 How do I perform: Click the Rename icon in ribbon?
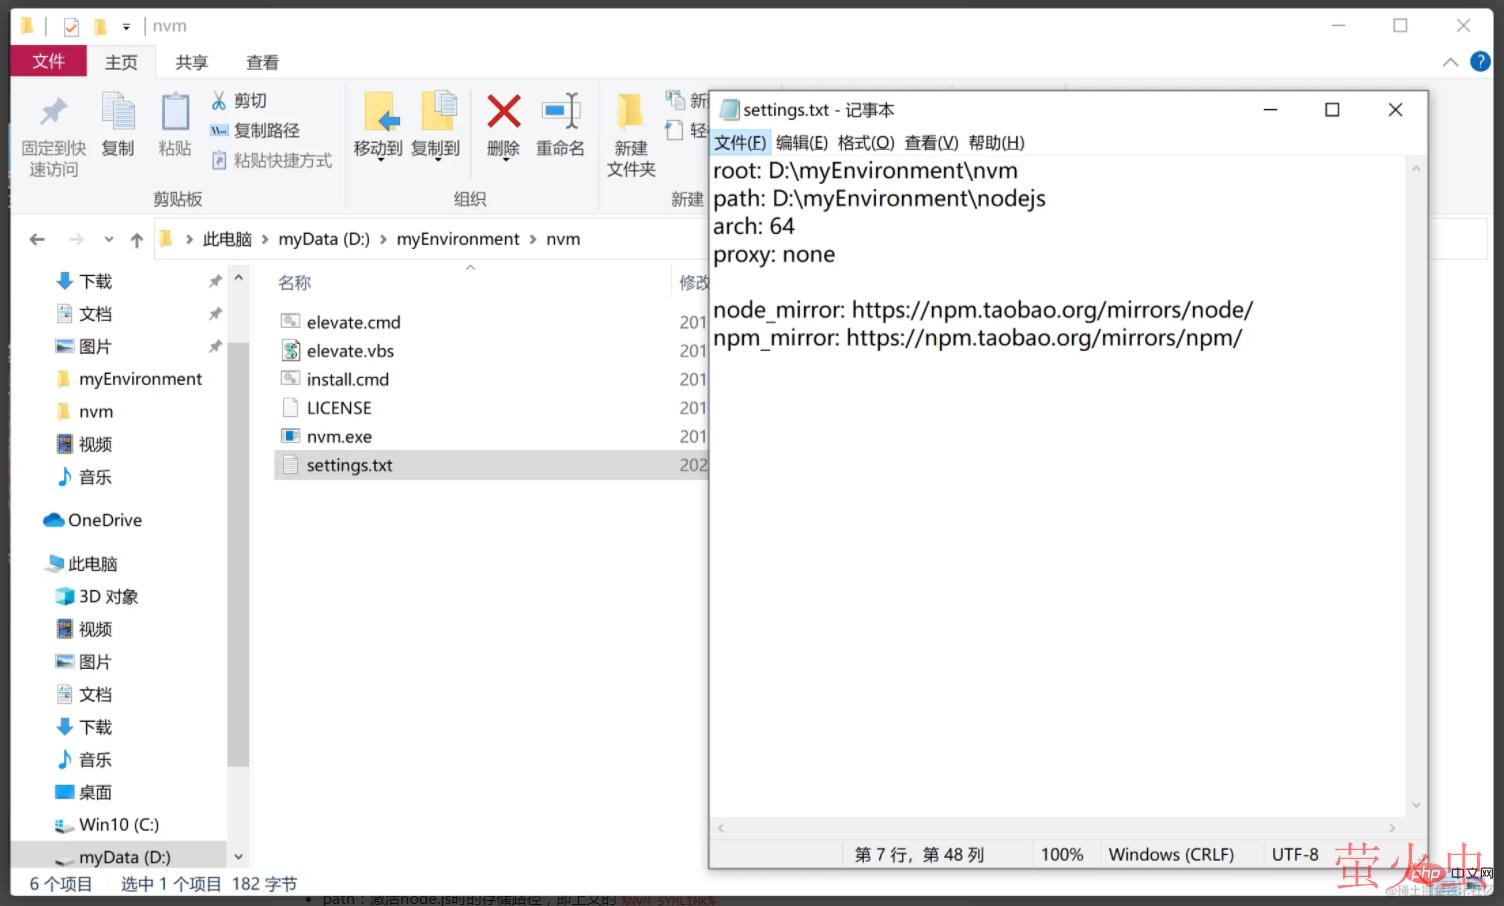point(560,112)
